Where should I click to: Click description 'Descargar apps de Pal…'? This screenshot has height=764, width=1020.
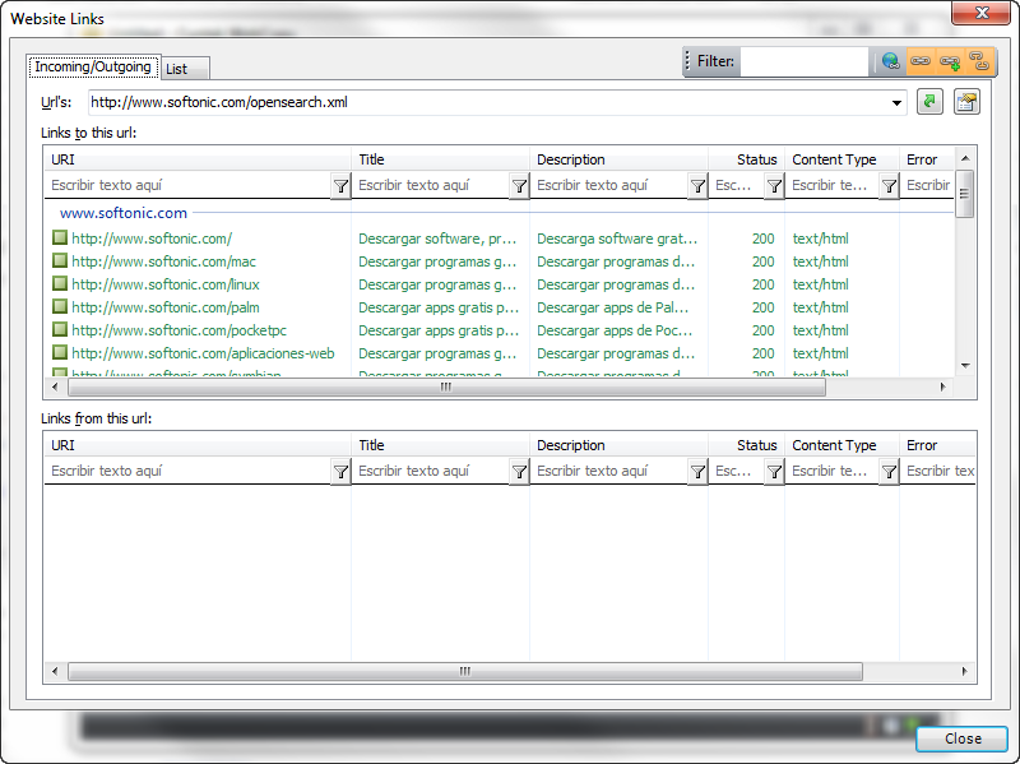(612, 307)
